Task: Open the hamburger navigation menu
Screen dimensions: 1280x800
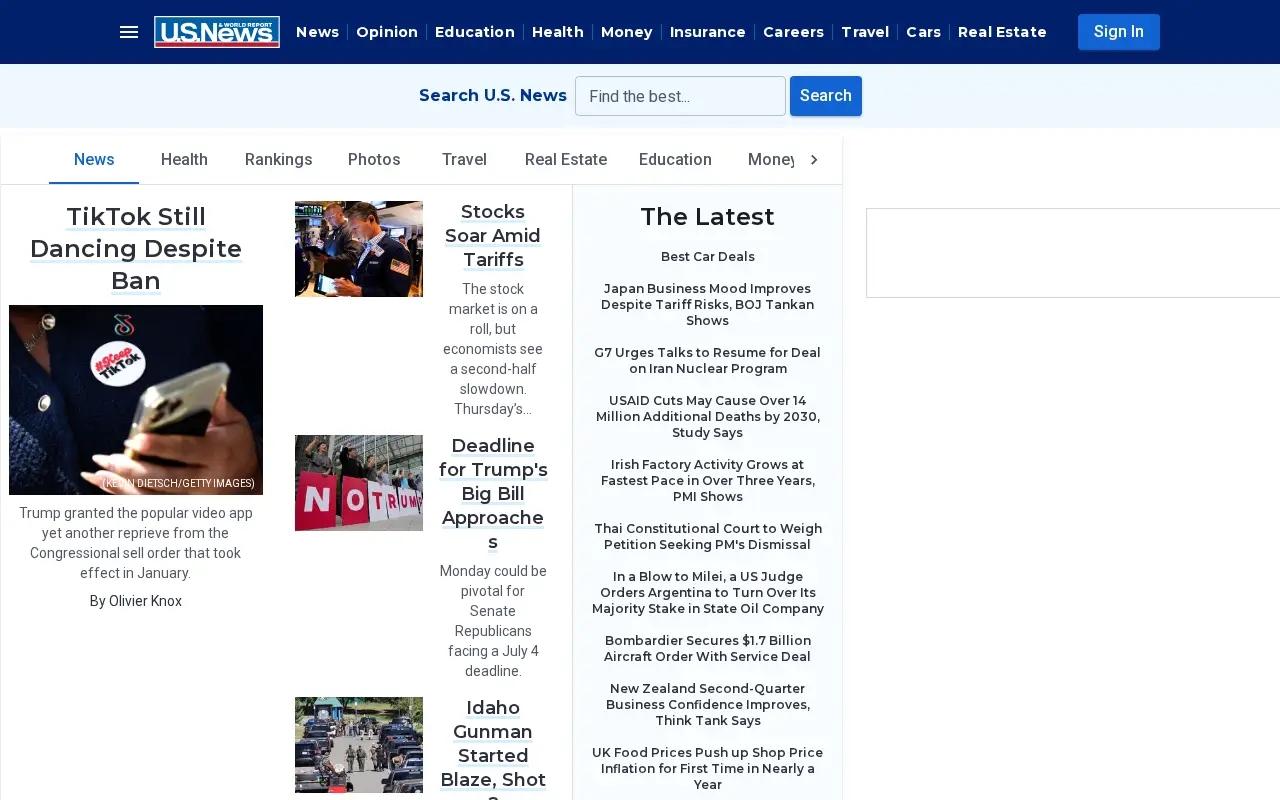Action: pos(129,32)
